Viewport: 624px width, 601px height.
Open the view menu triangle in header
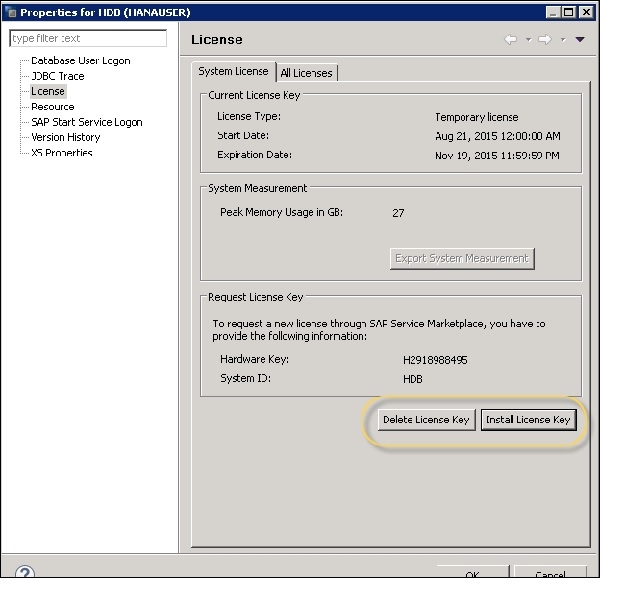click(580, 40)
